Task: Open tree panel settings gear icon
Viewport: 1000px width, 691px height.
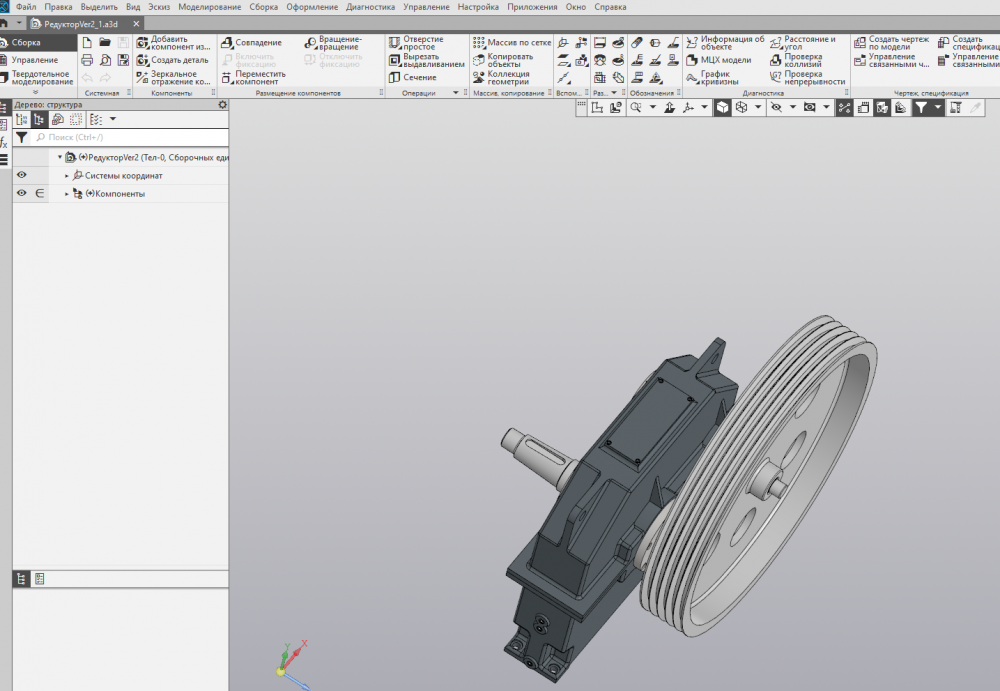Action: tap(222, 104)
